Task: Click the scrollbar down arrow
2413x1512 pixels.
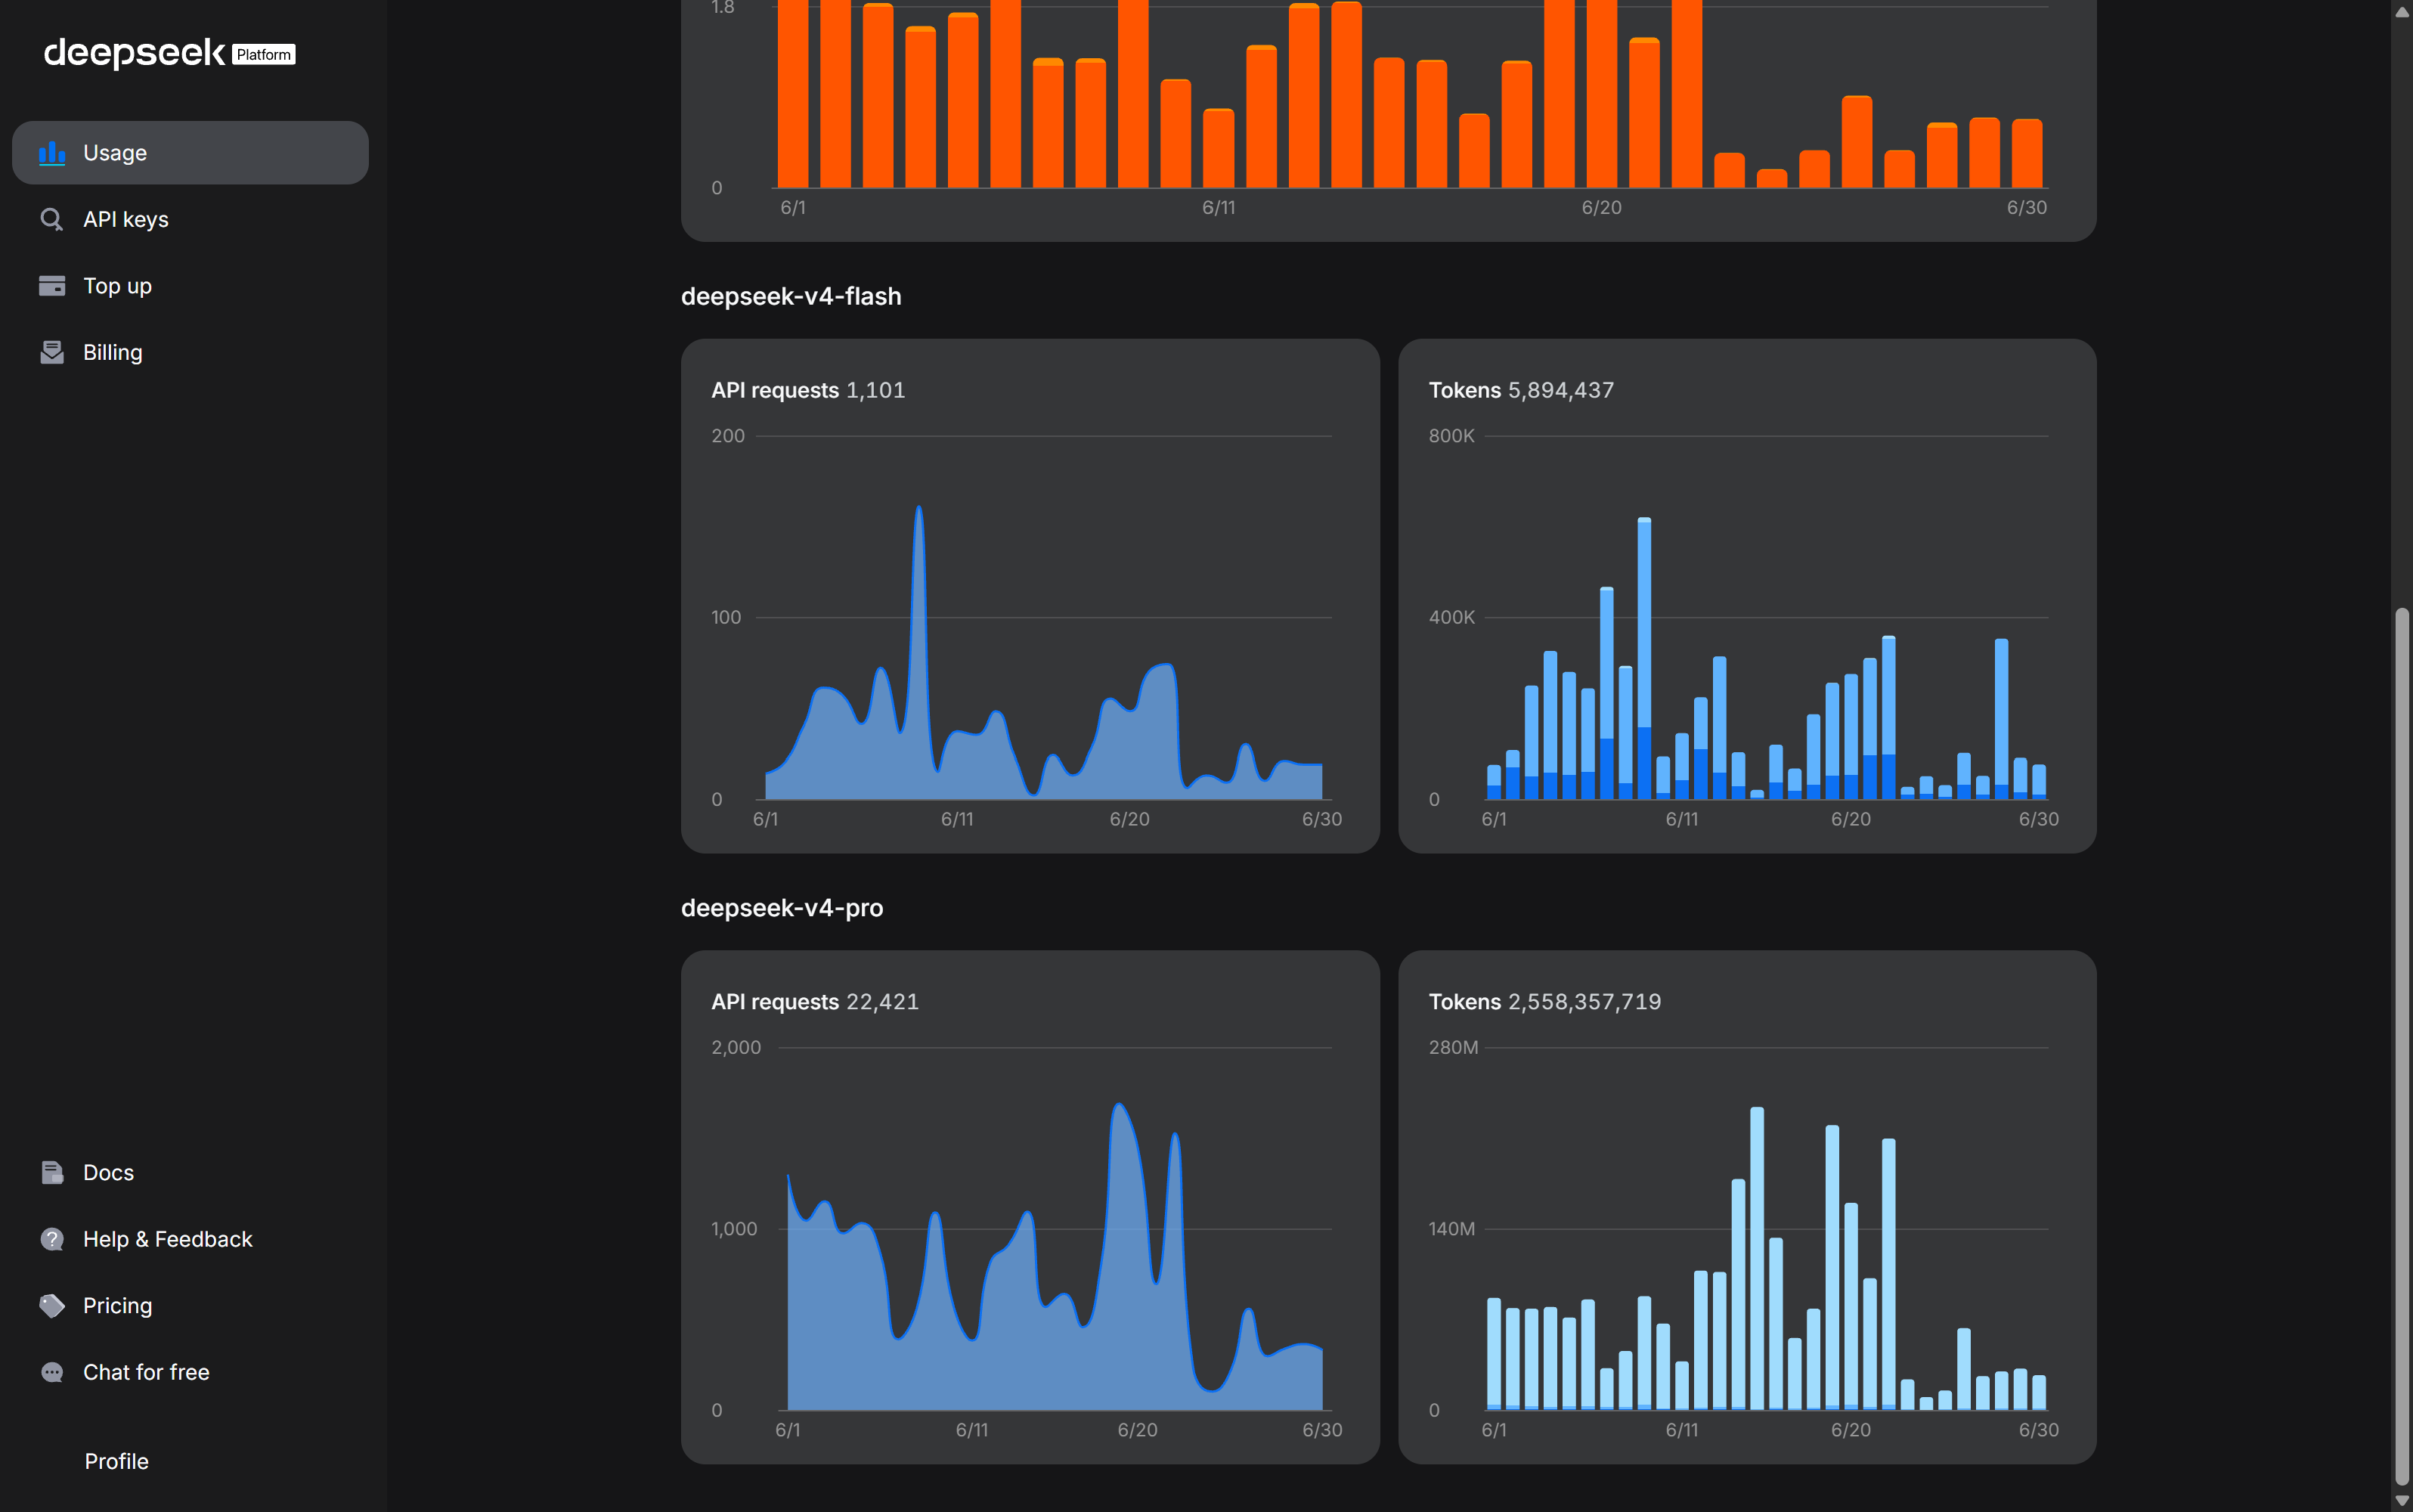Action: click(x=2402, y=1501)
